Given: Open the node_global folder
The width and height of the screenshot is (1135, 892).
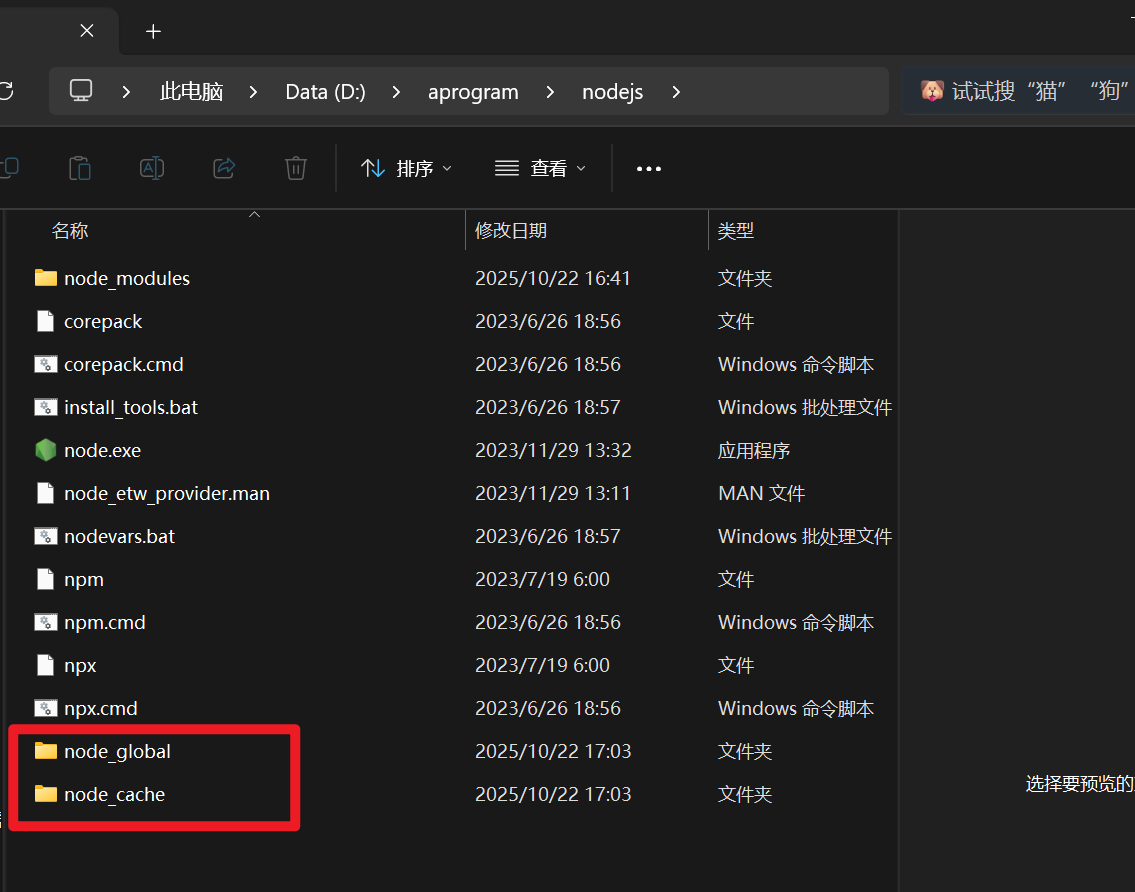Looking at the screenshot, I should click(117, 751).
